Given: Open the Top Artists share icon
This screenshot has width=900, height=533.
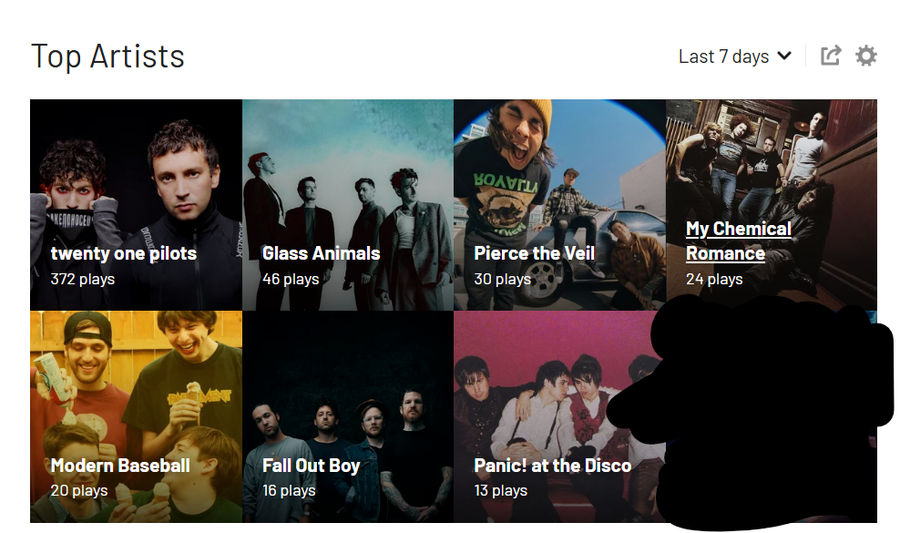Looking at the screenshot, I should 831,56.
